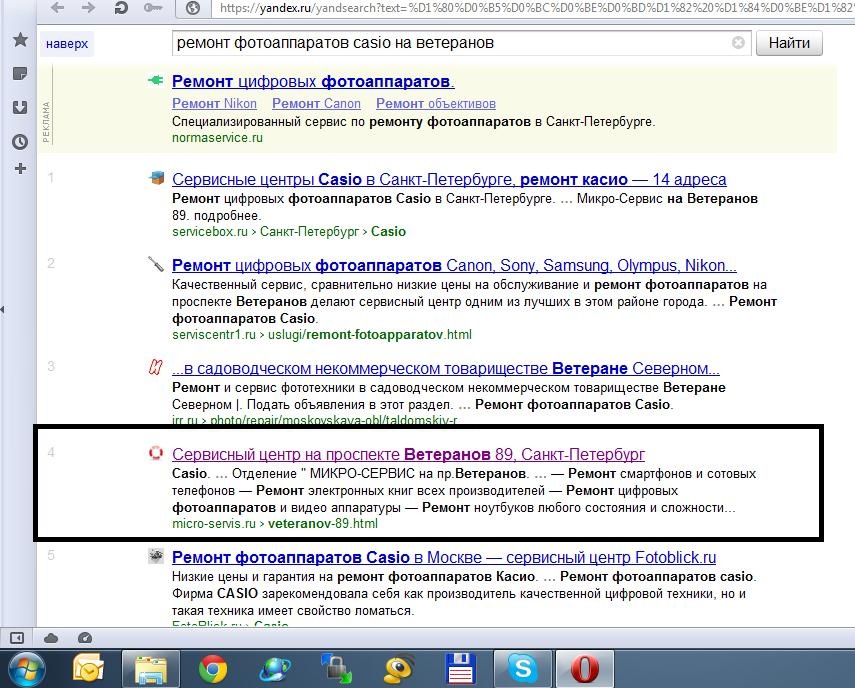The image size is (855, 688).
Task: Open the 'Ремонт Canon' sublink
Action: (x=316, y=104)
